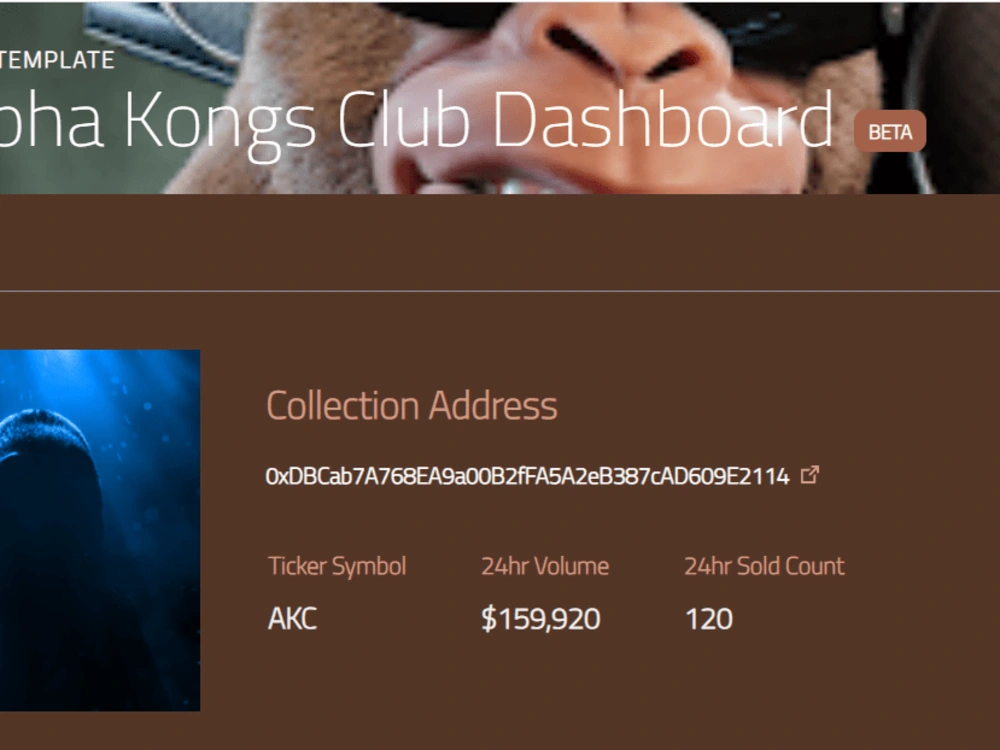
Task: Click the TEMPLATE label above title
Action: [57, 60]
